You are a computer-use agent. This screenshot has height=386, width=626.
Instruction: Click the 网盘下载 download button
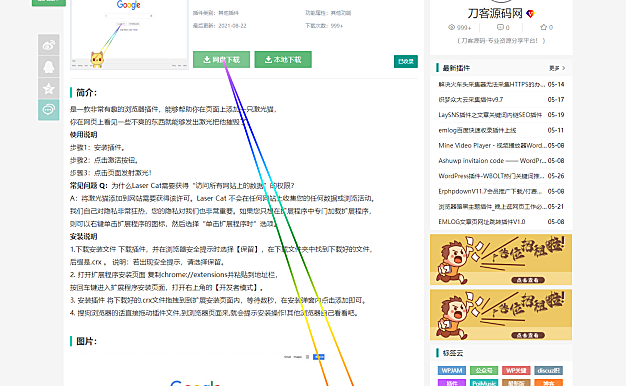point(222,59)
